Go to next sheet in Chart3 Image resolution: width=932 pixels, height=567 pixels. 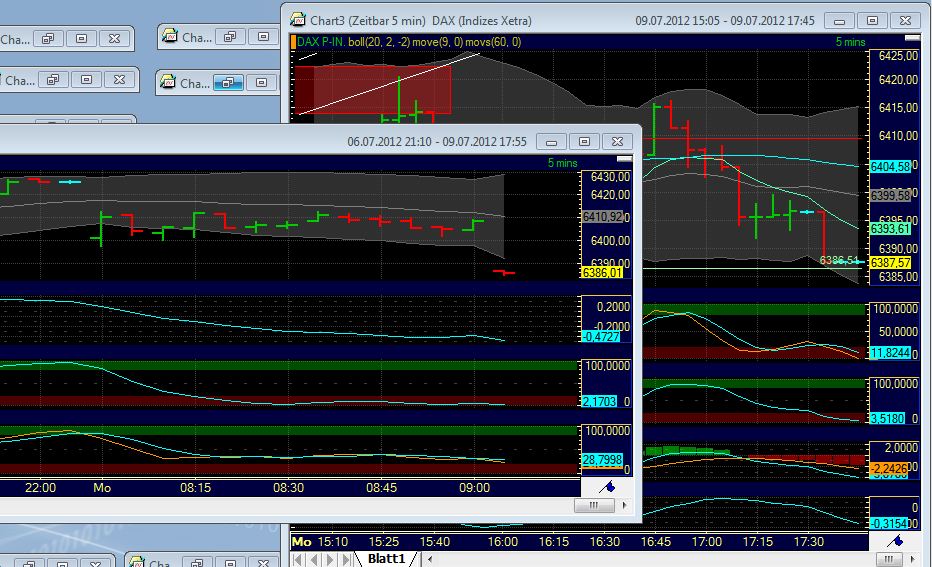point(330,559)
